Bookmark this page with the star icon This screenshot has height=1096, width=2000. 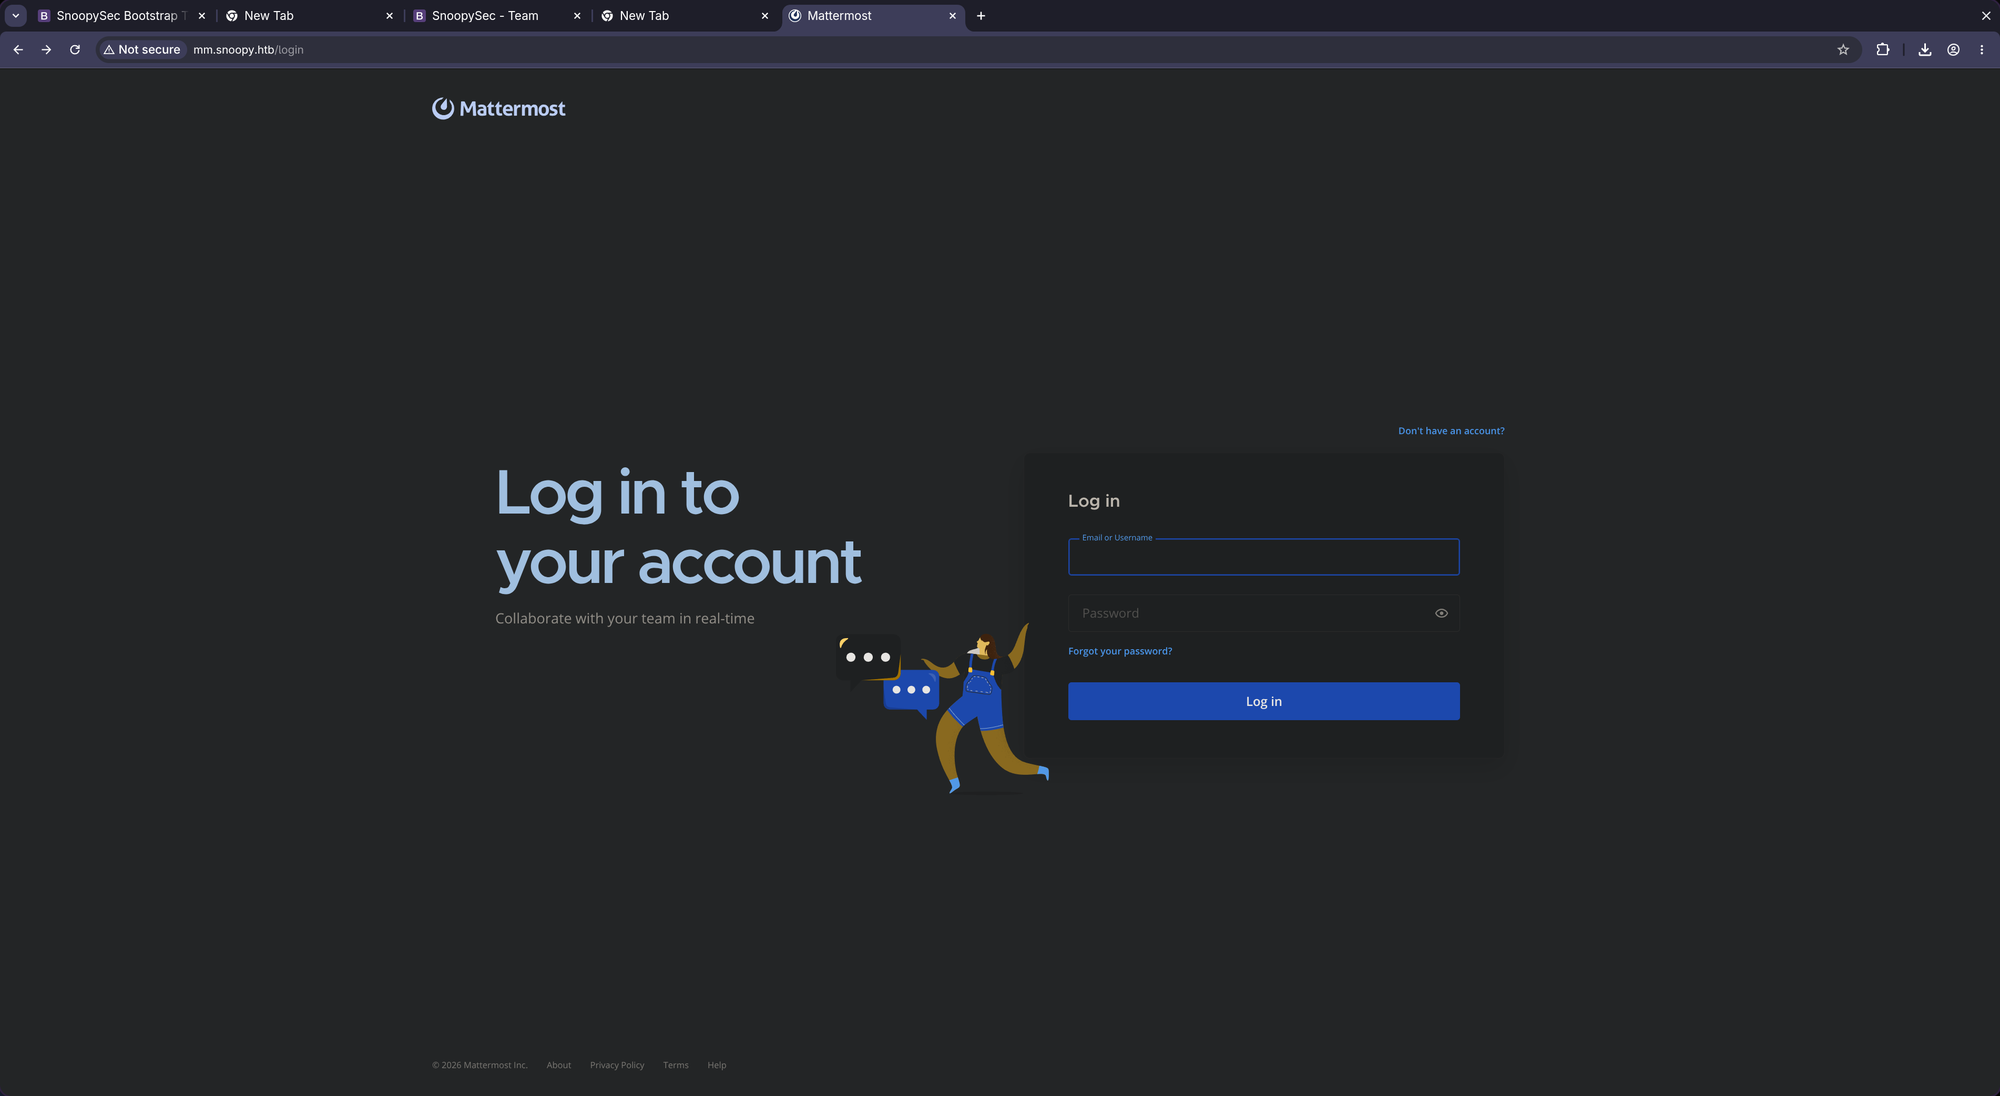(1843, 49)
